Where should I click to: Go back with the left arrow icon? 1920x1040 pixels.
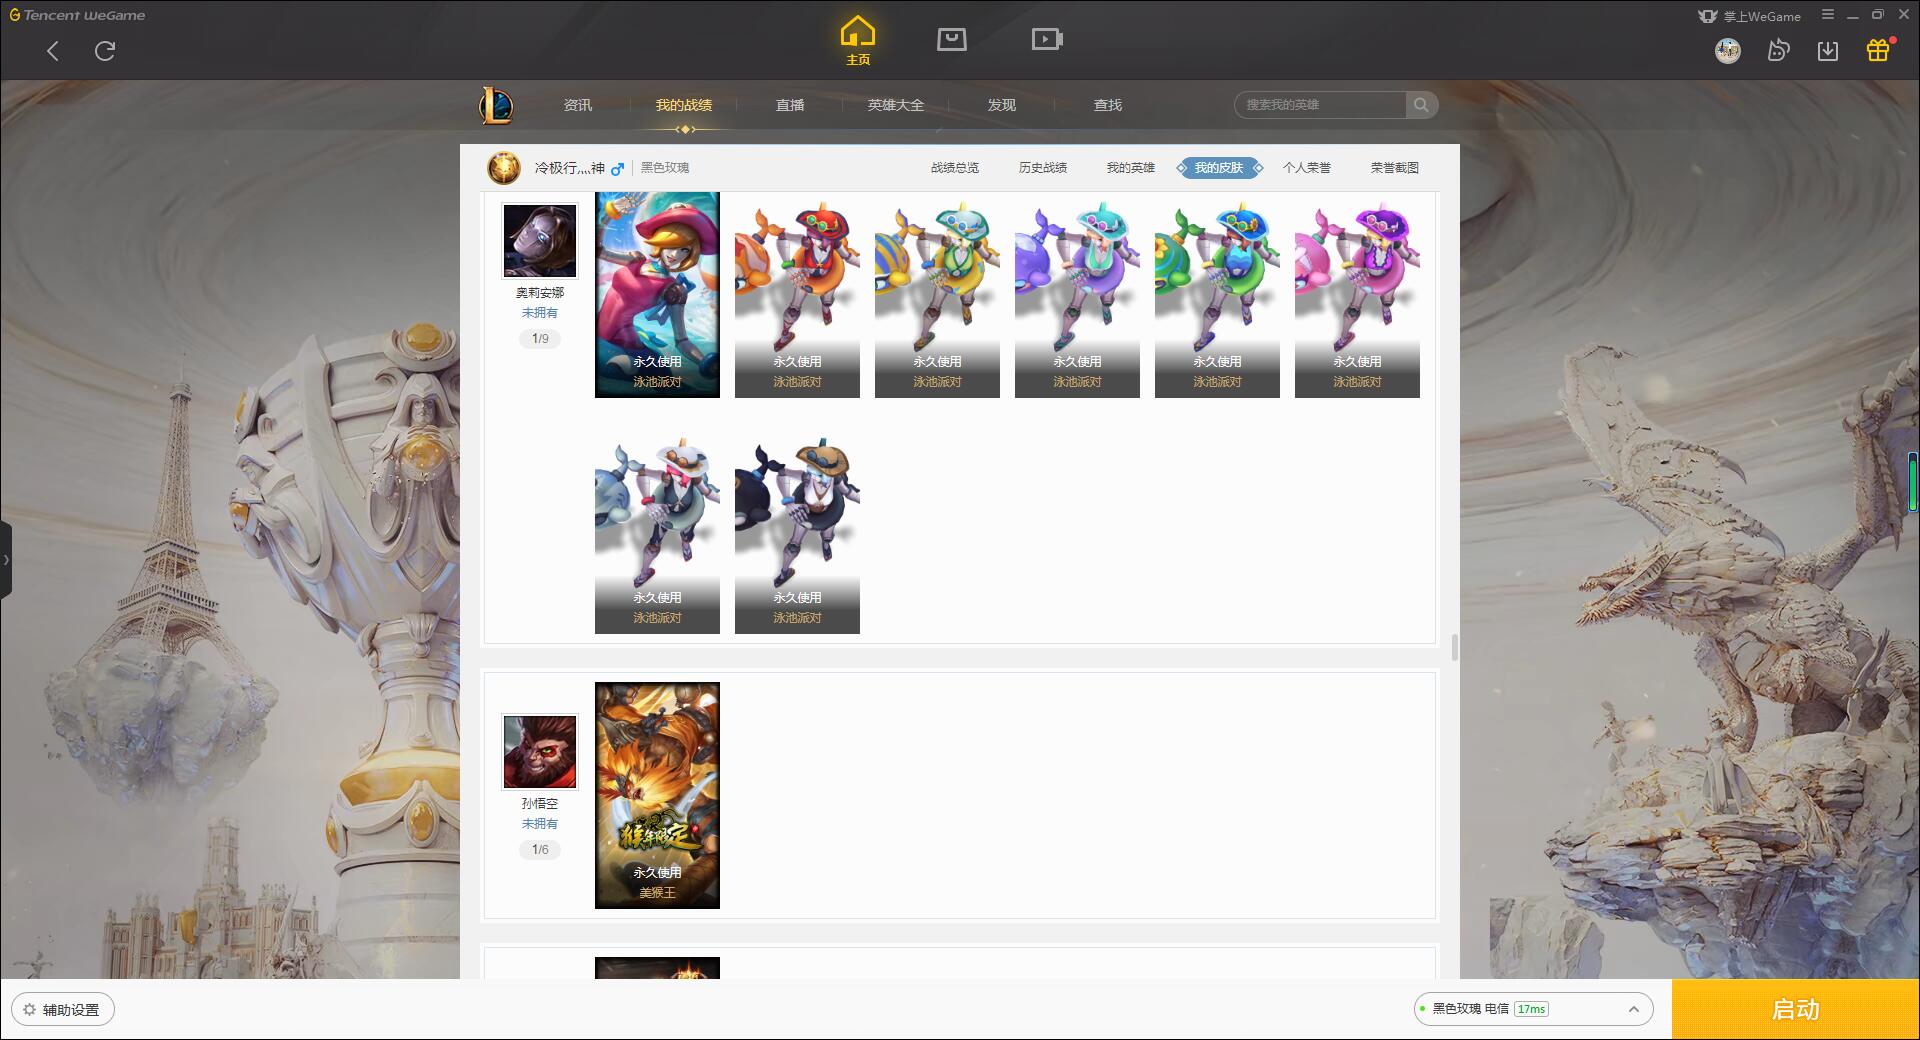click(x=53, y=51)
